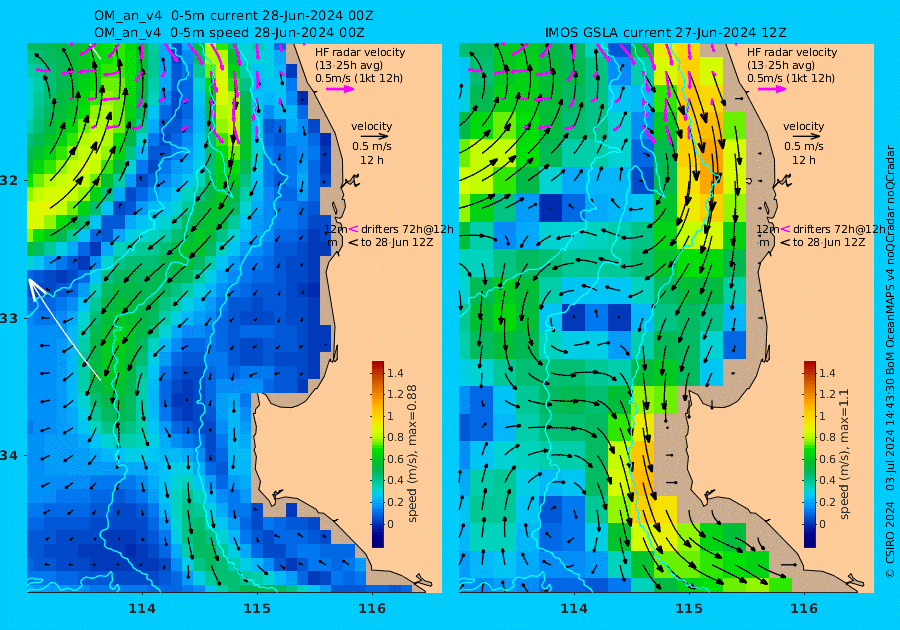Click the vertical '03 Jul 2024 14:43:30' timestamp
The width and height of the screenshot is (900, 630).
tap(890, 430)
